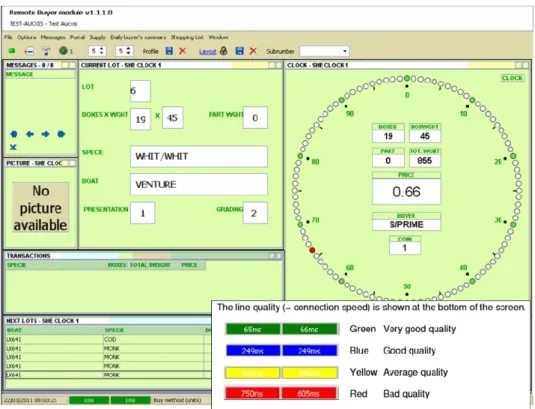The image size is (535, 409).
Task: Click the CLOCK button in clock panel
Action: (x=512, y=78)
